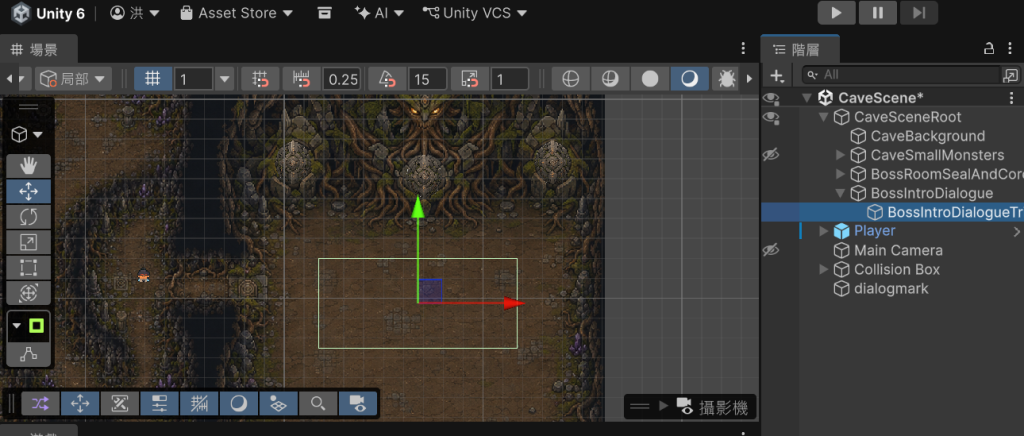Viewport: 1024px width, 436px height.
Task: Click the bottom overlay move-gizmo icon
Action: (x=80, y=404)
